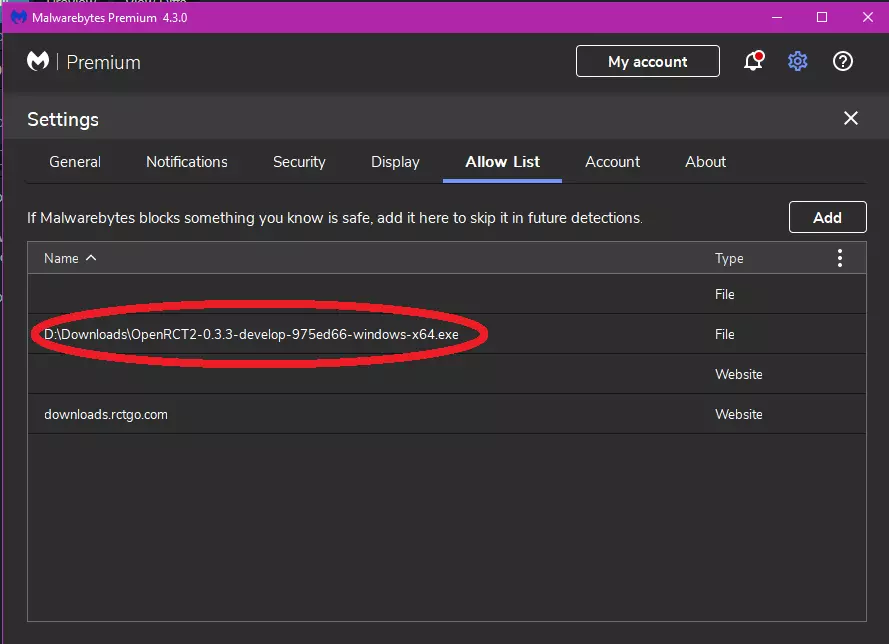
Task: Toggle Name column sort arrow
Action: point(91,258)
